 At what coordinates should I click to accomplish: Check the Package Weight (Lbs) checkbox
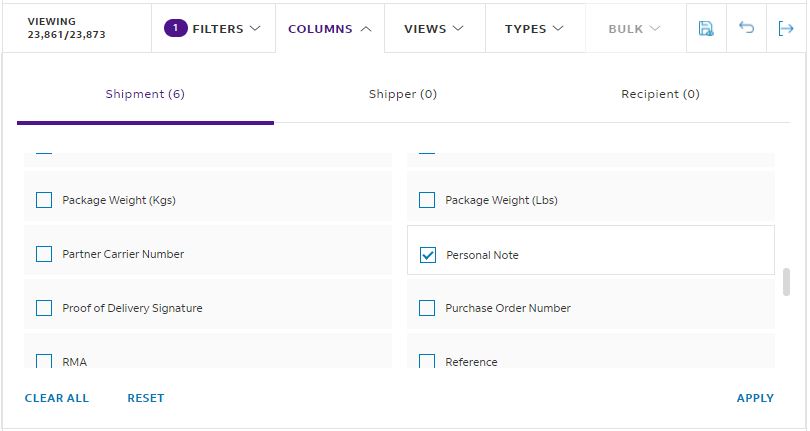427,200
